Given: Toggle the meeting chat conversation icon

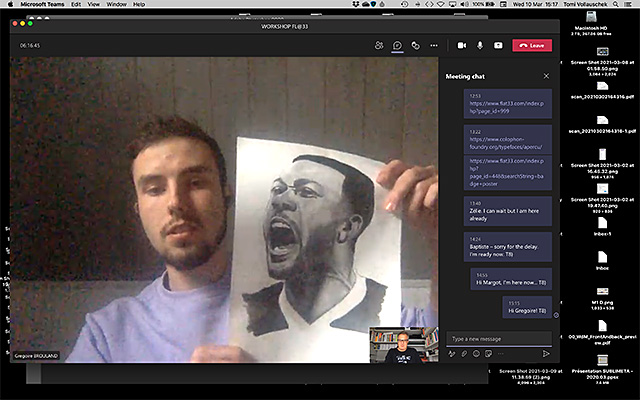Looking at the screenshot, I should pos(397,45).
